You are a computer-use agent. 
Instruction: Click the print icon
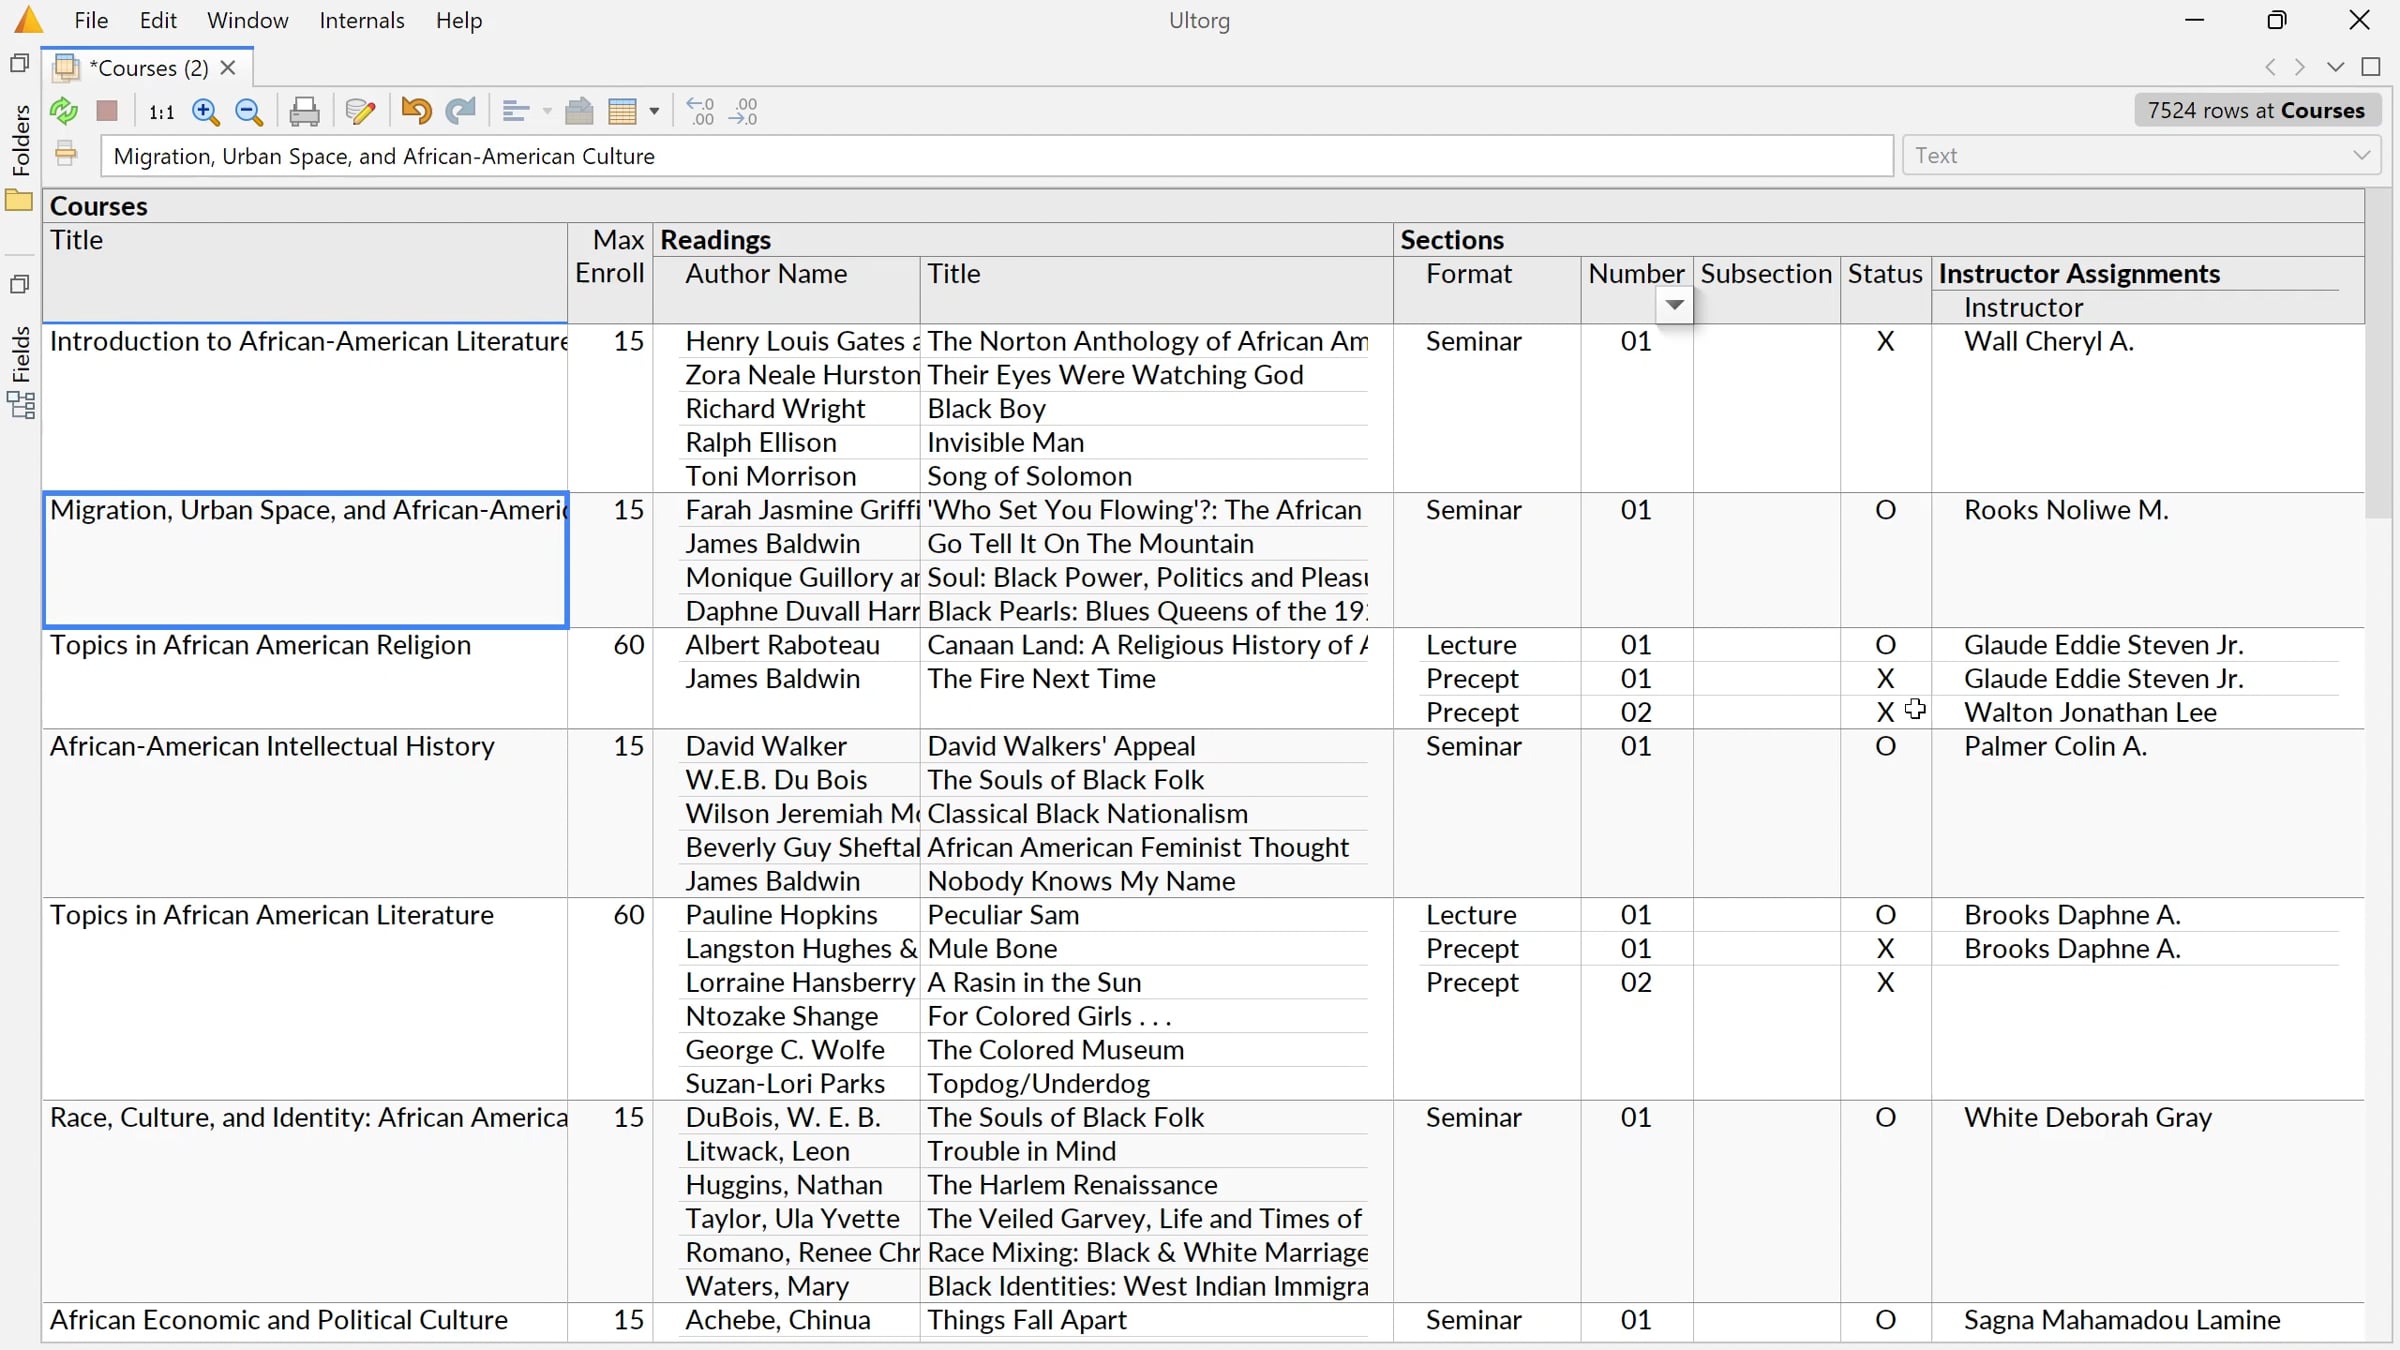[304, 111]
